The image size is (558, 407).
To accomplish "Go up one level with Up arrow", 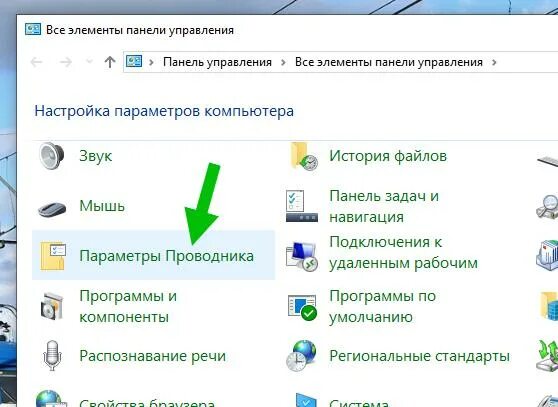I will (110, 62).
